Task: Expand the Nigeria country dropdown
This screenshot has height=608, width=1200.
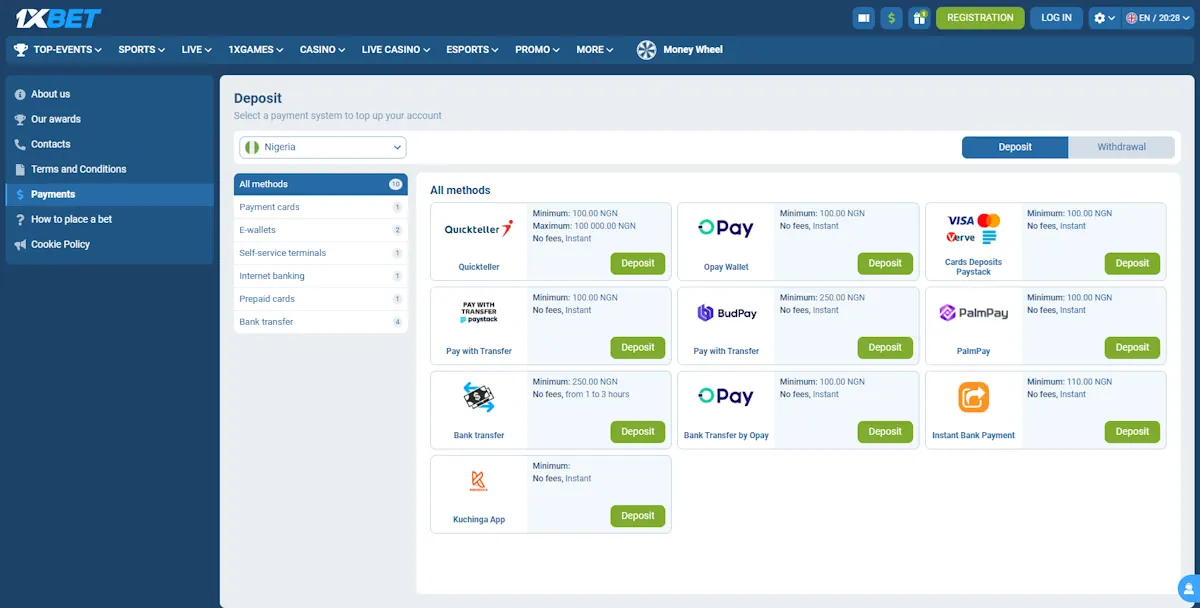Action: (x=322, y=146)
